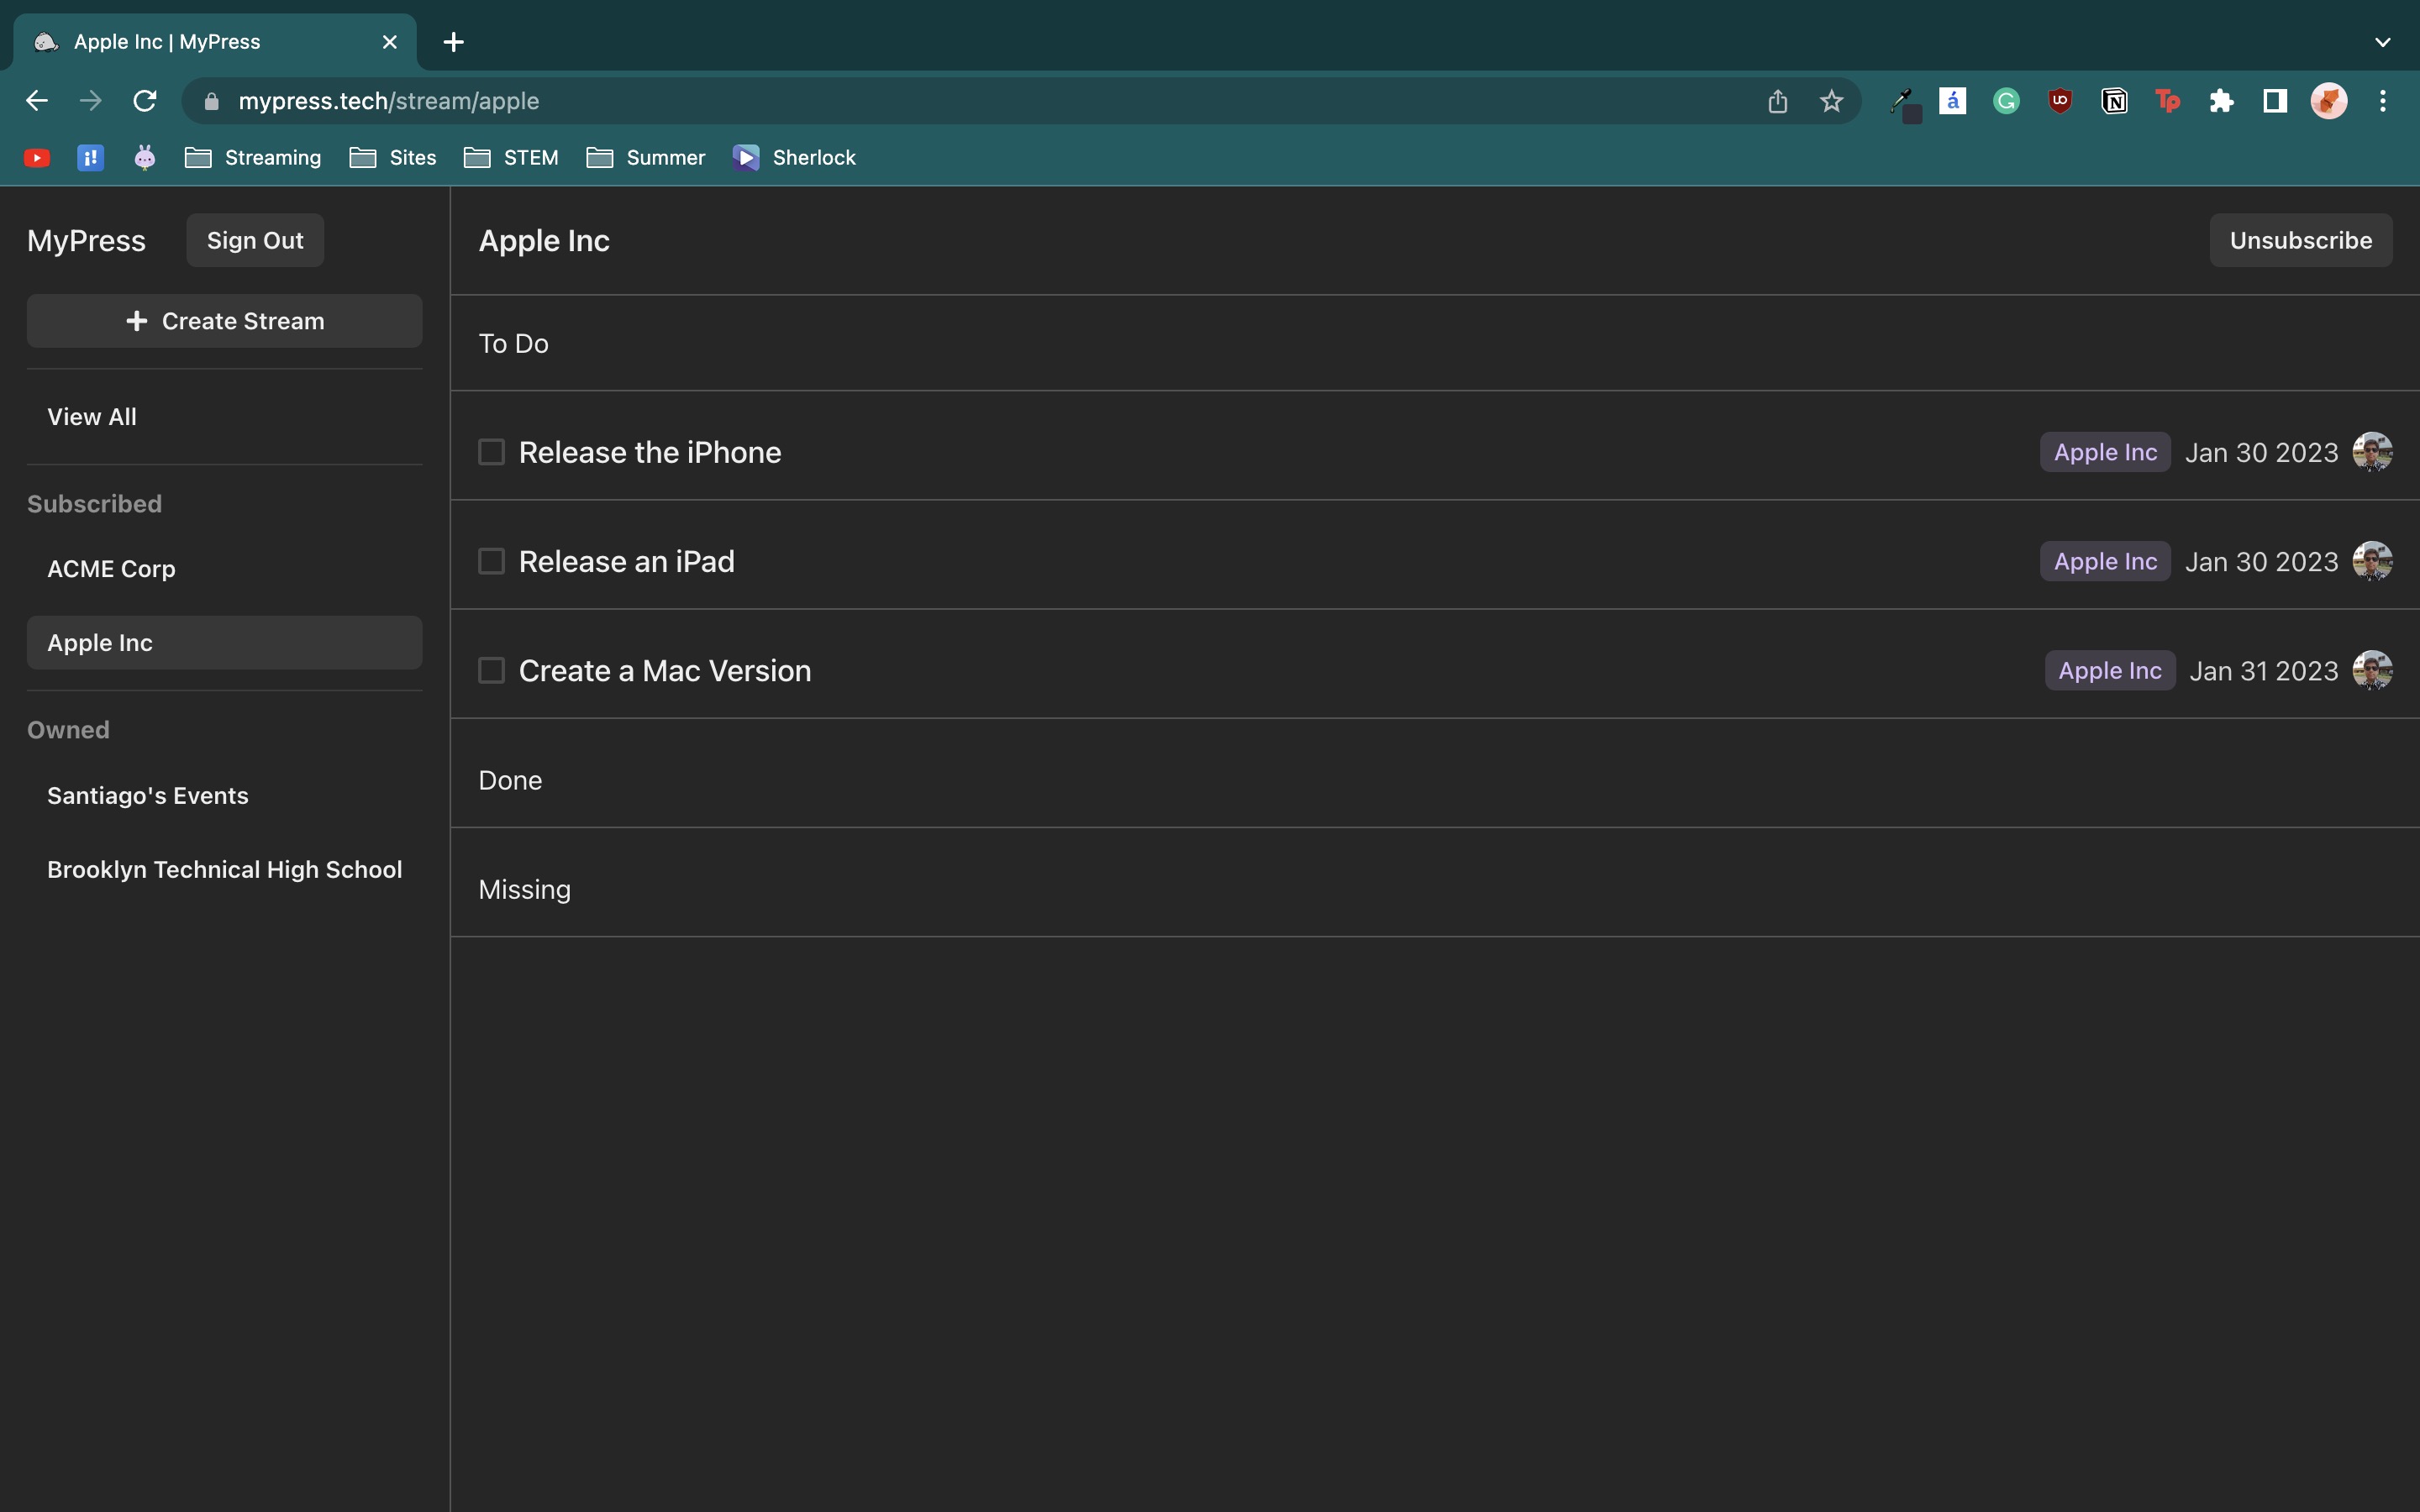Open the Notion extension icon

2114,101
